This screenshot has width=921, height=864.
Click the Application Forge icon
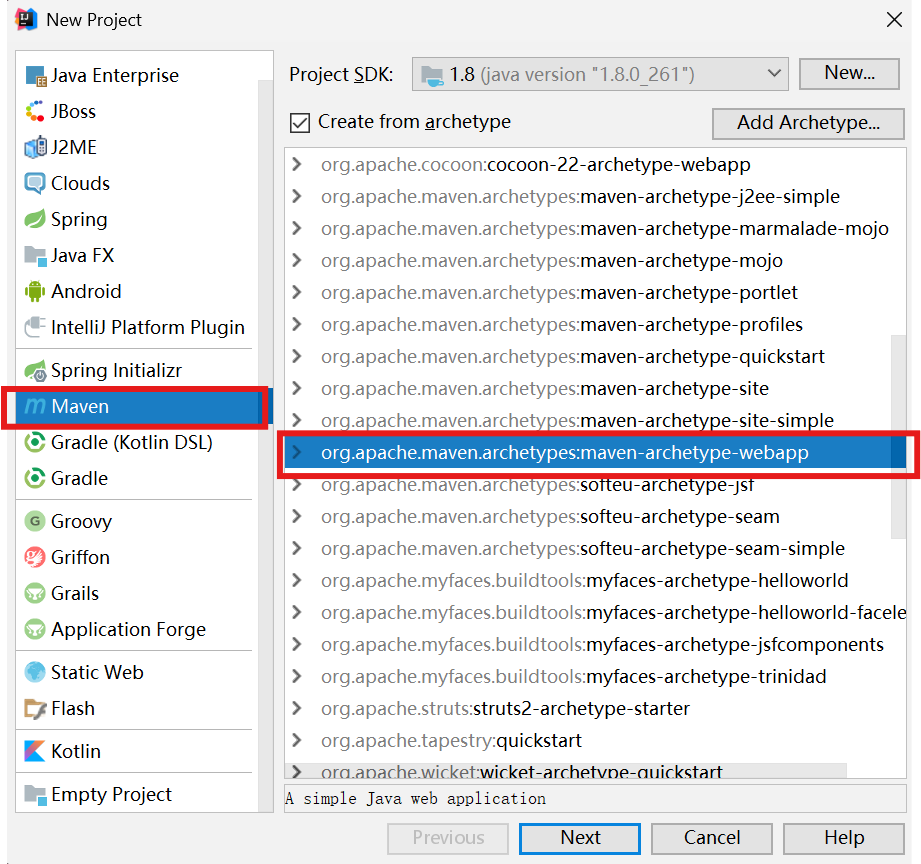(35, 629)
